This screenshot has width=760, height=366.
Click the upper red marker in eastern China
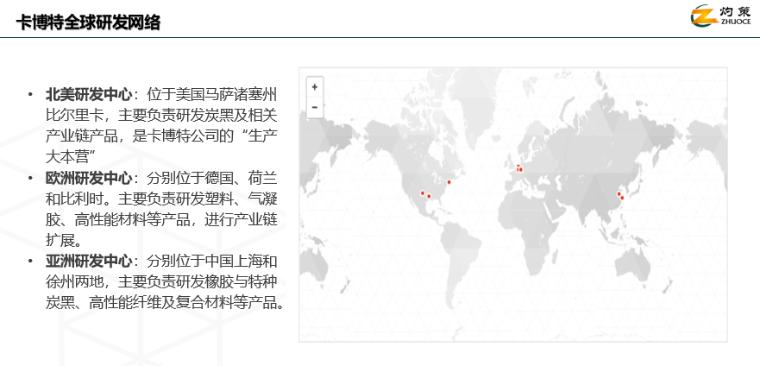click(x=619, y=194)
